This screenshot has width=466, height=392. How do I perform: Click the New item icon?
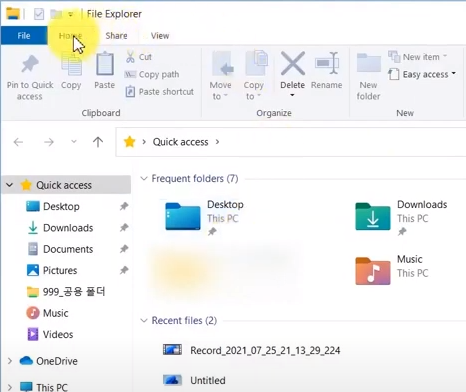click(x=394, y=57)
